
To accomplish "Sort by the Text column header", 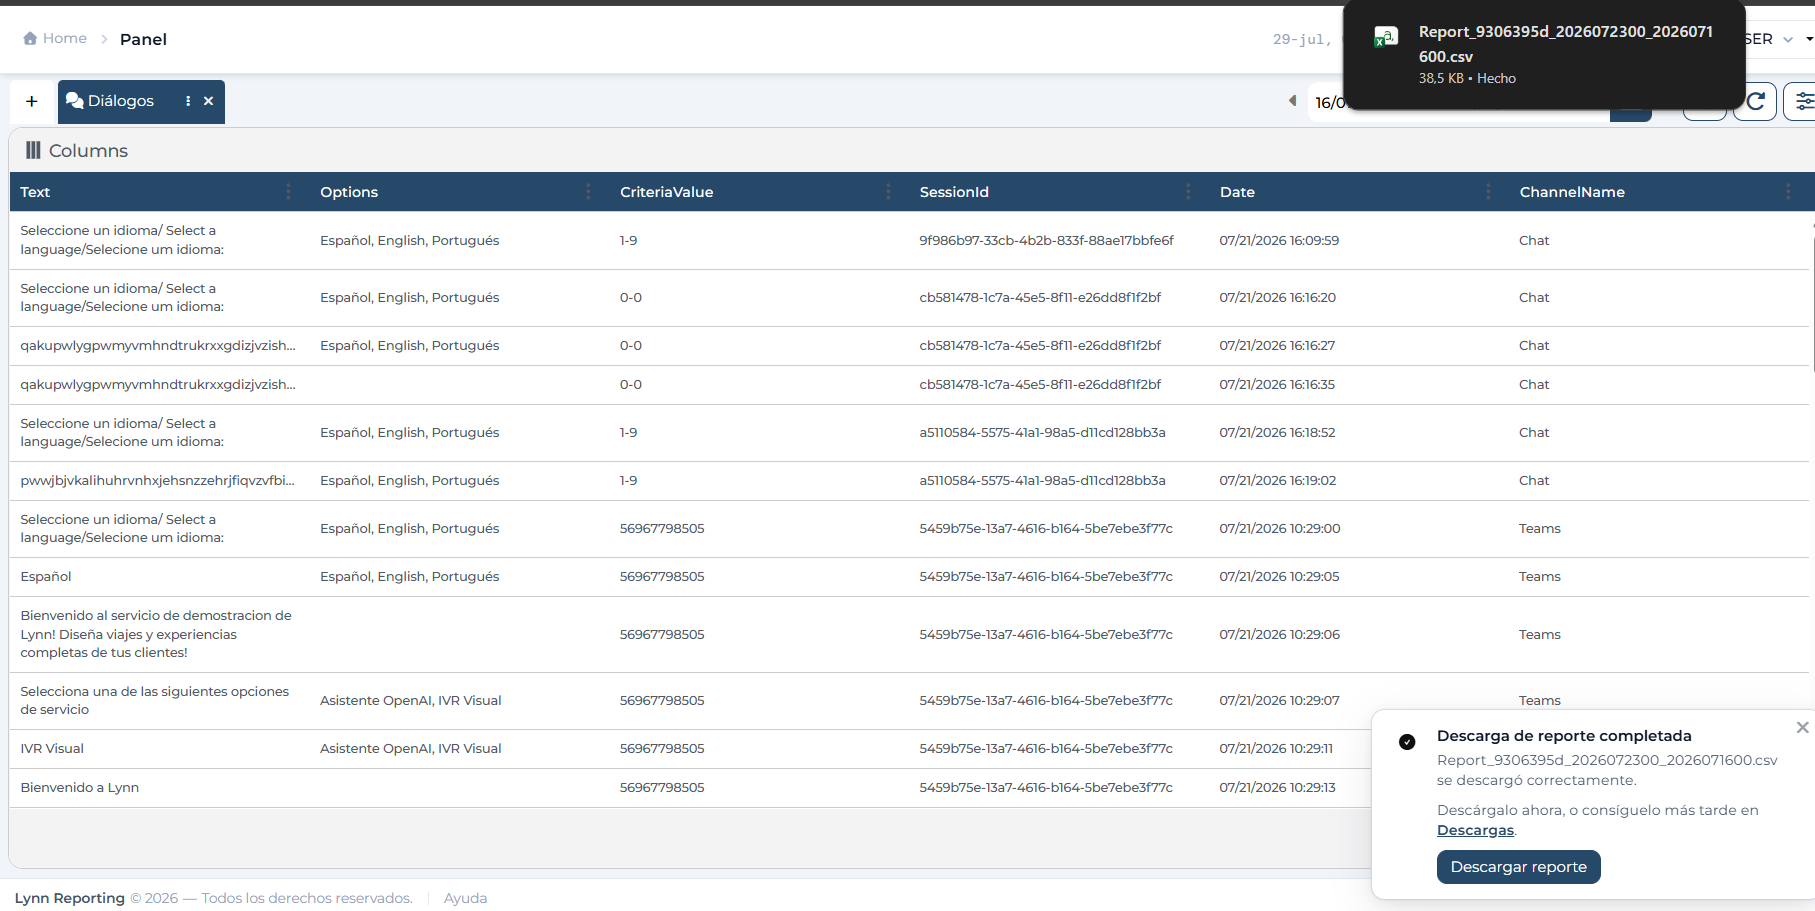I will [x=35, y=192].
